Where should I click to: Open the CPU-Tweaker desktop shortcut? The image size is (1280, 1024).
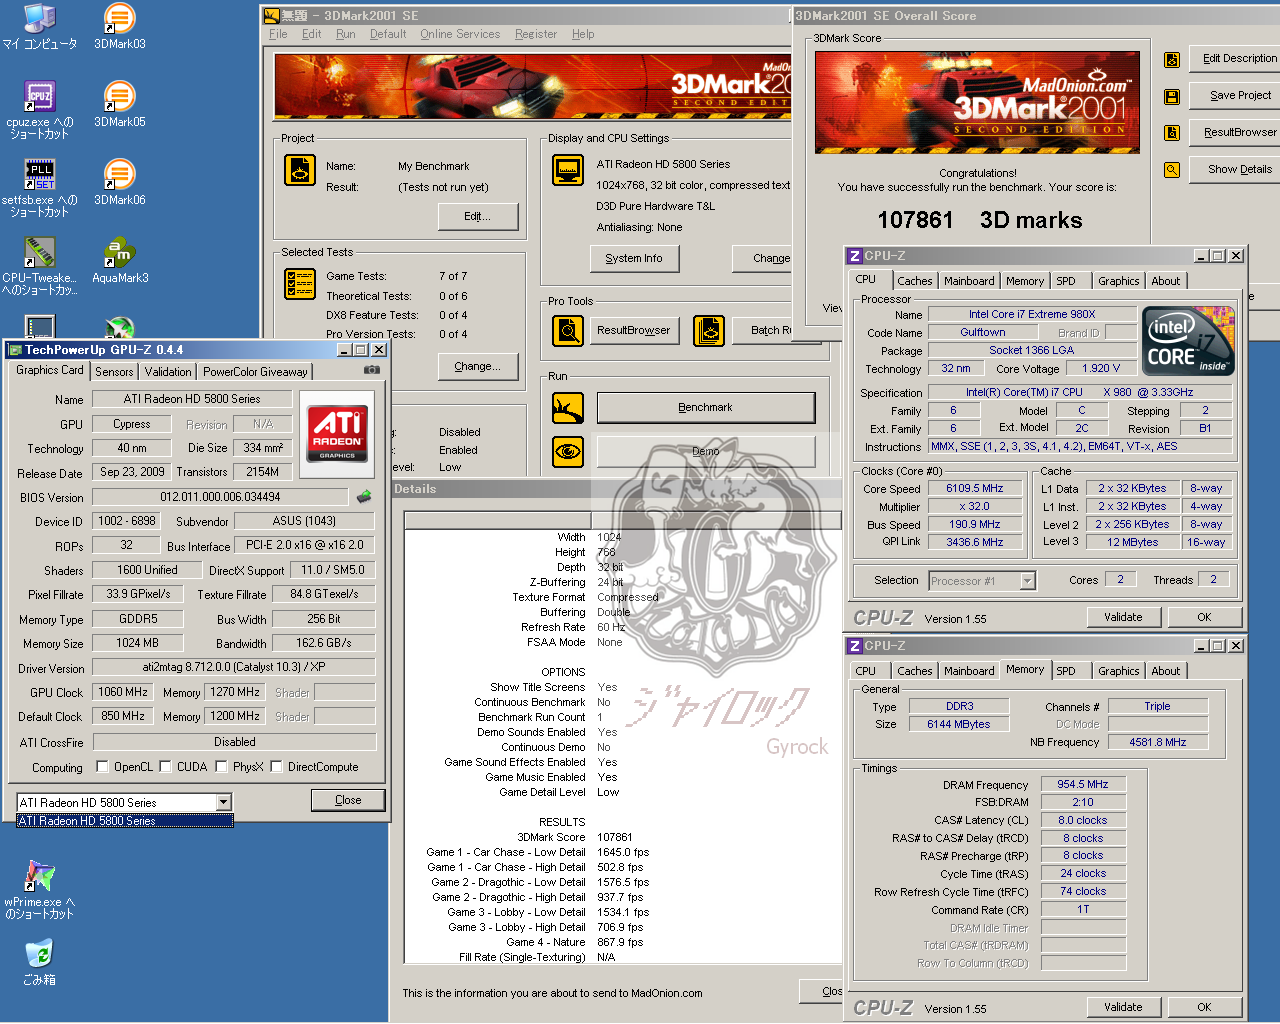point(40,265)
